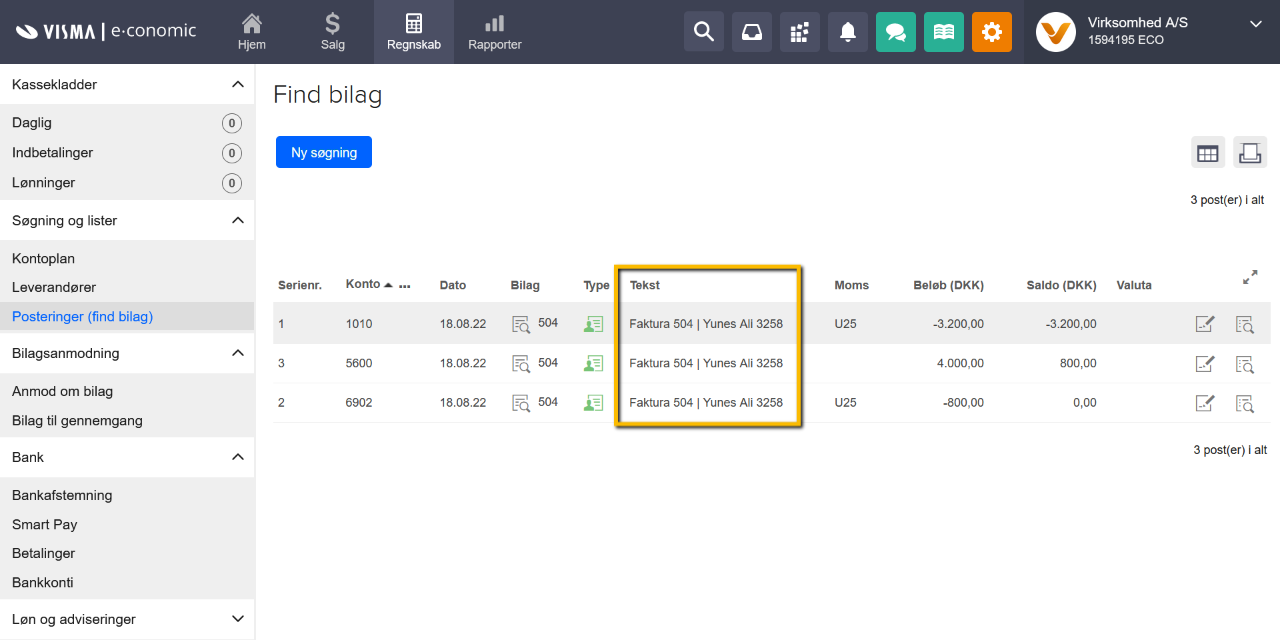
Task: Open Bankafstemning in the sidebar
Action: [62, 495]
